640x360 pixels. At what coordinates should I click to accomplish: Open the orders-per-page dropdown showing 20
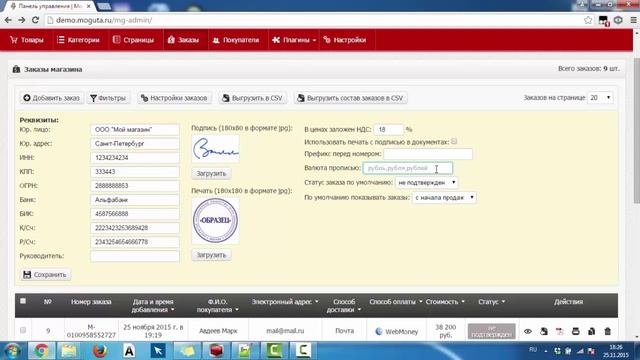point(600,98)
